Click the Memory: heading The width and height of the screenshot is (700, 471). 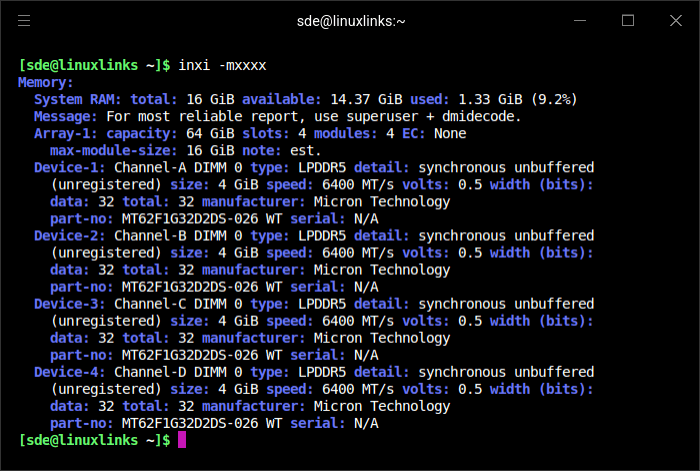click(46, 82)
